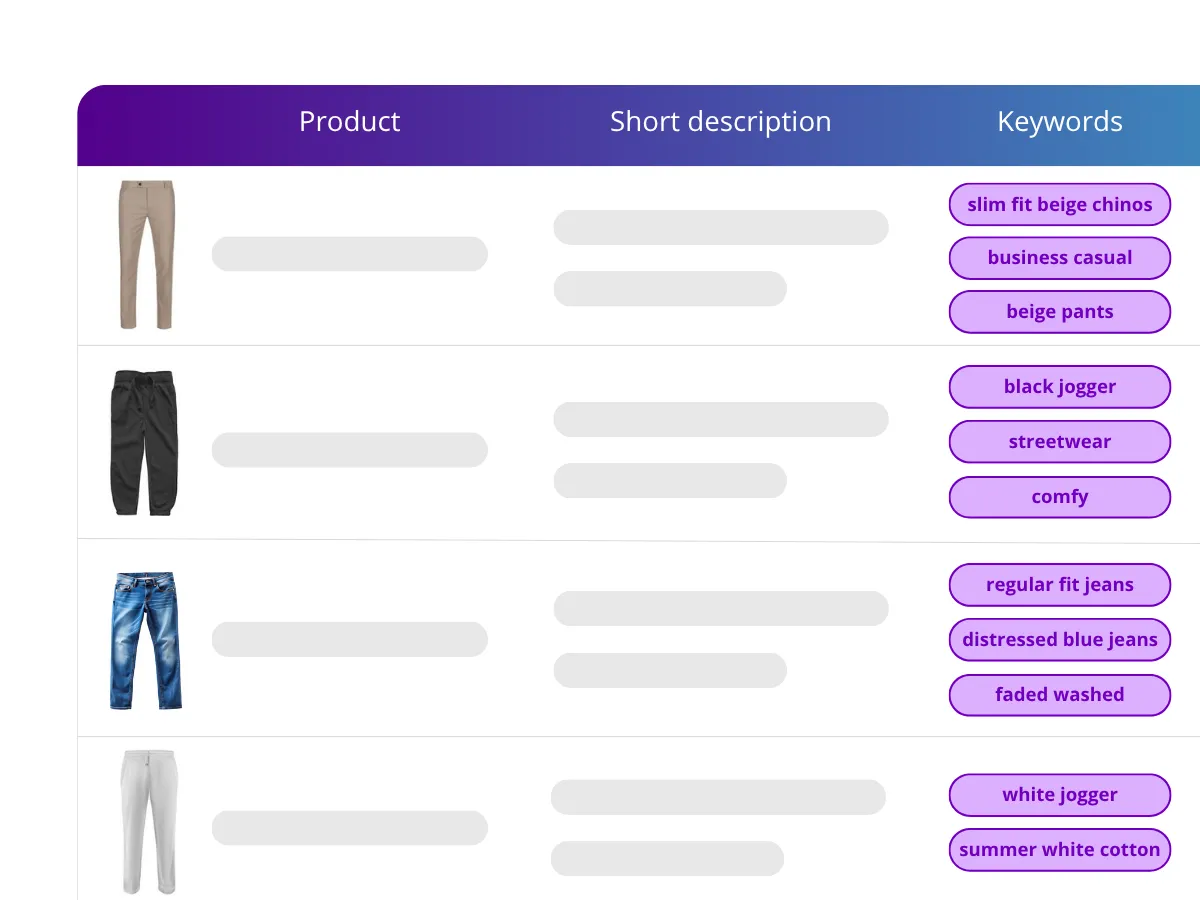The width and height of the screenshot is (1200, 900).
Task: Select the "summer white cotton" keyword tag
Action: 1059,850
